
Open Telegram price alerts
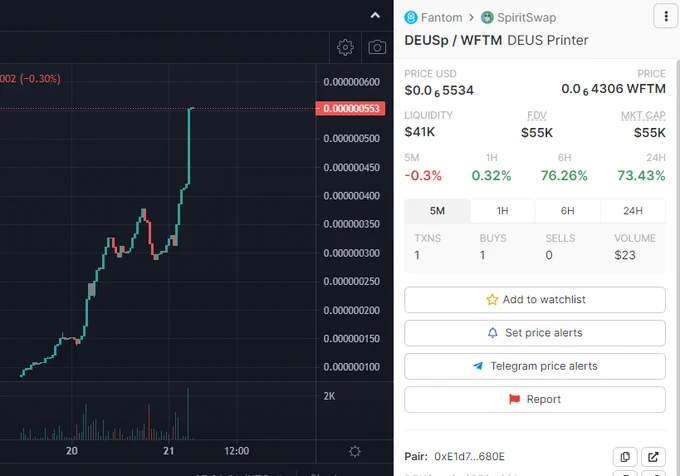tap(535, 366)
